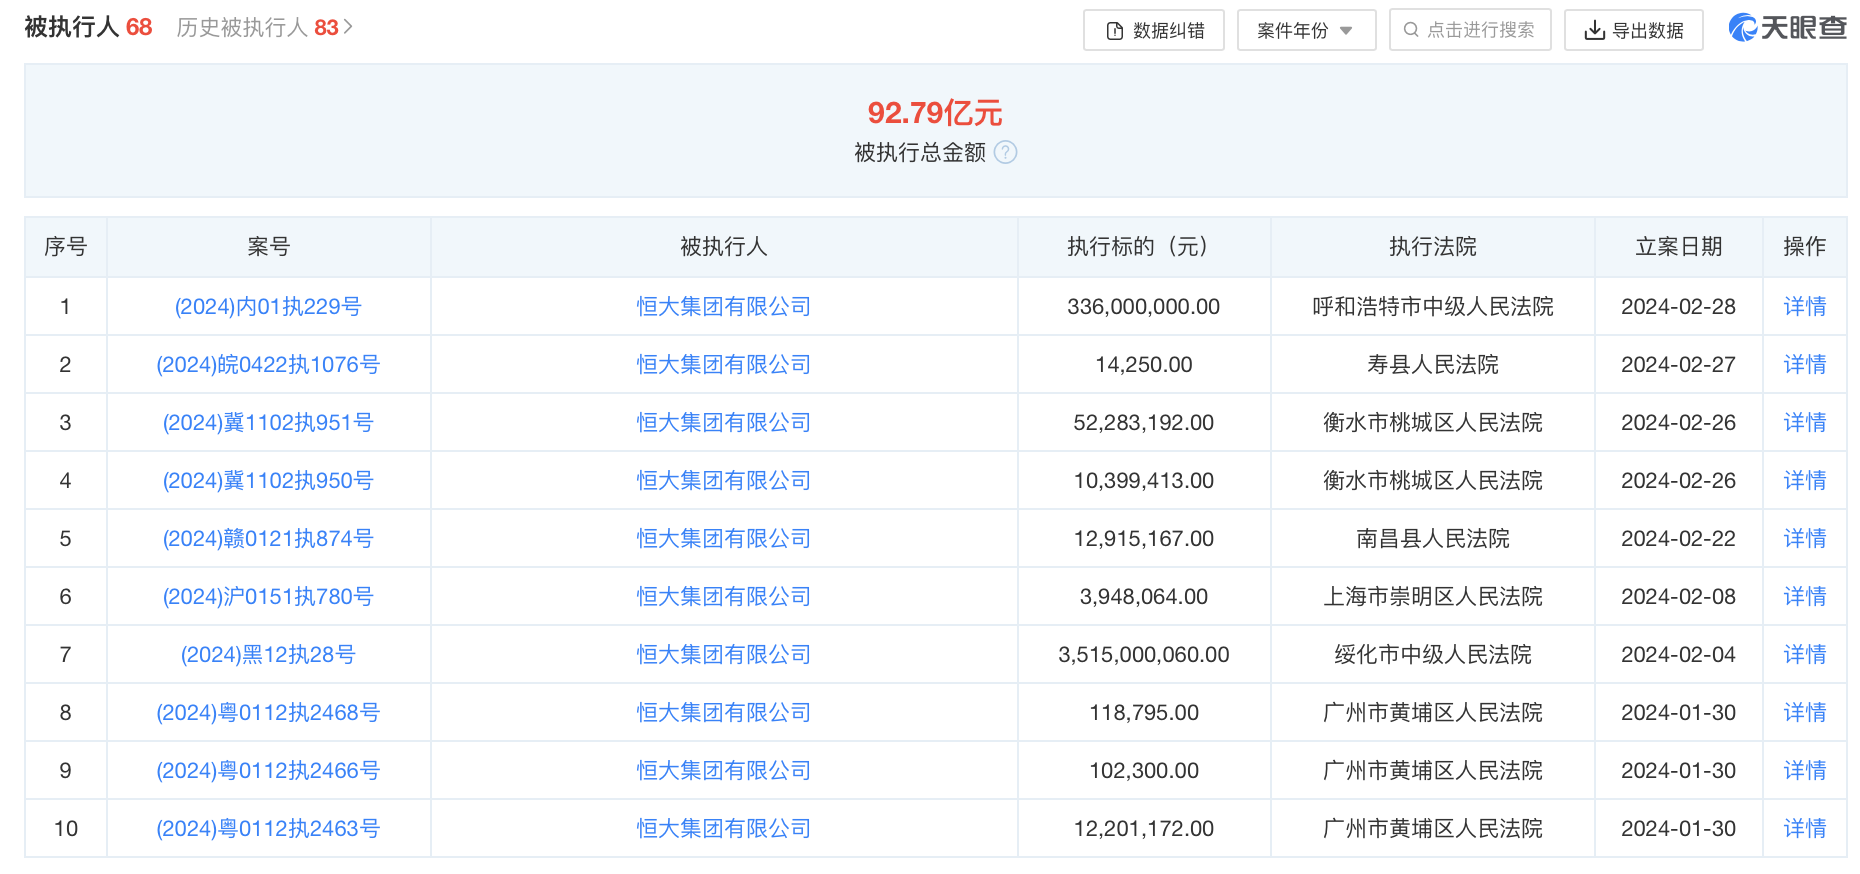Viewport: 1860px width, 874px height.
Task: Open the 案件年份 dropdown filter
Action: [x=1306, y=31]
